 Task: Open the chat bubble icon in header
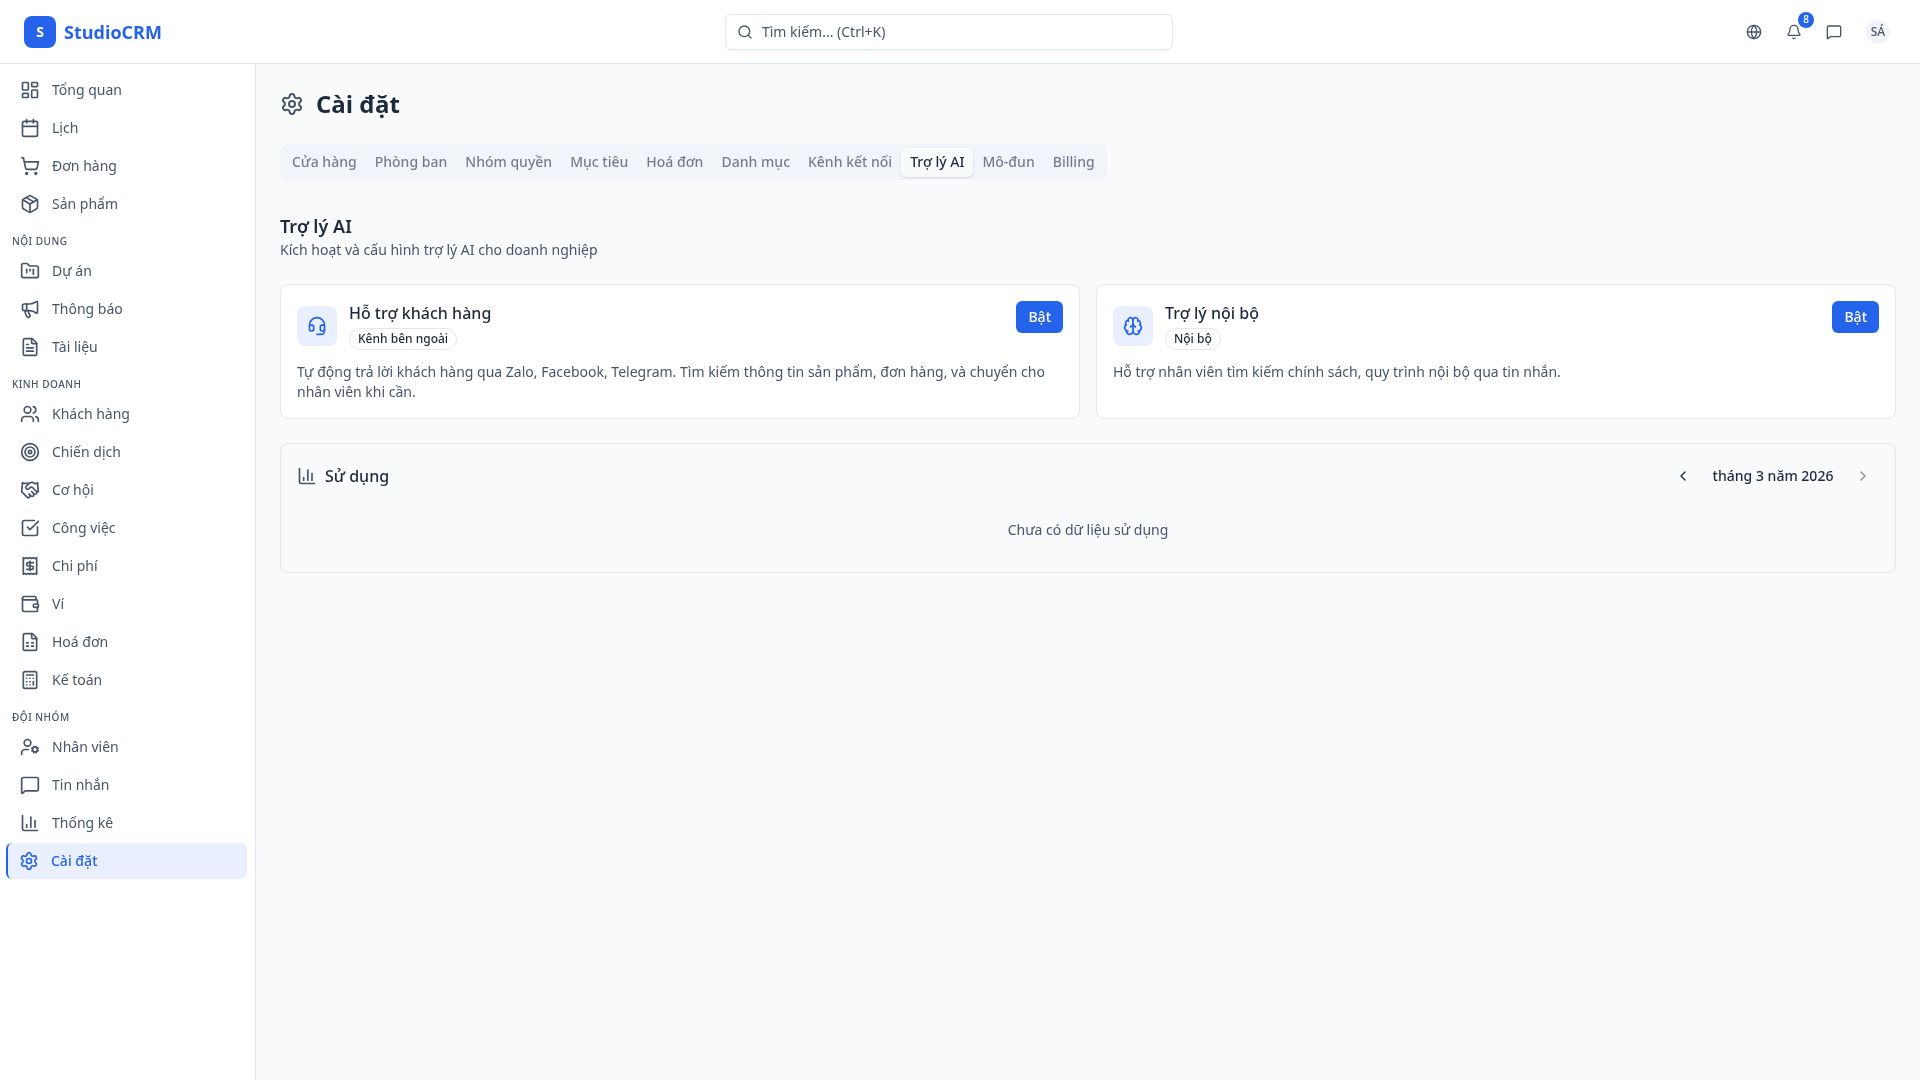point(1833,31)
